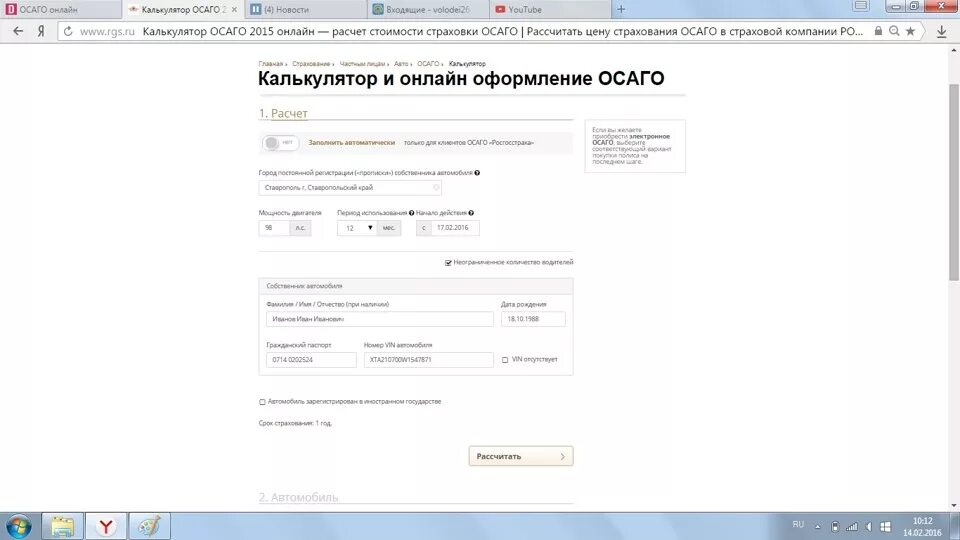Click the network signal tray icon

852,527
